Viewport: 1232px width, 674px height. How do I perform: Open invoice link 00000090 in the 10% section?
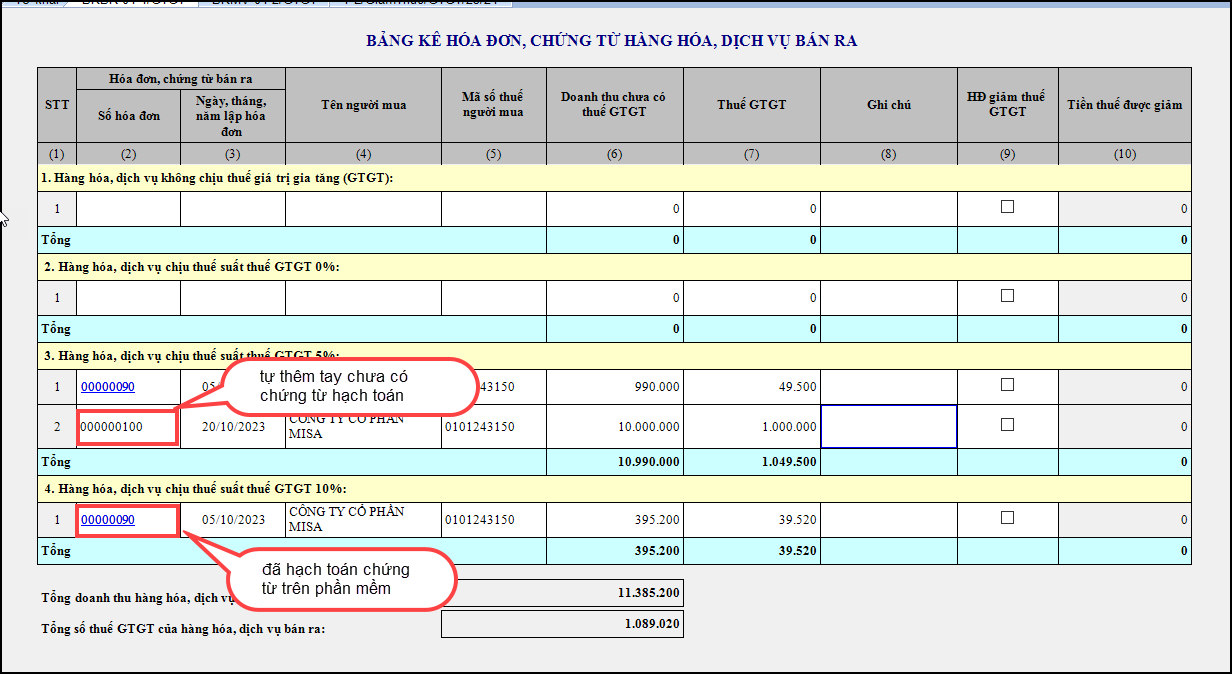[107, 520]
